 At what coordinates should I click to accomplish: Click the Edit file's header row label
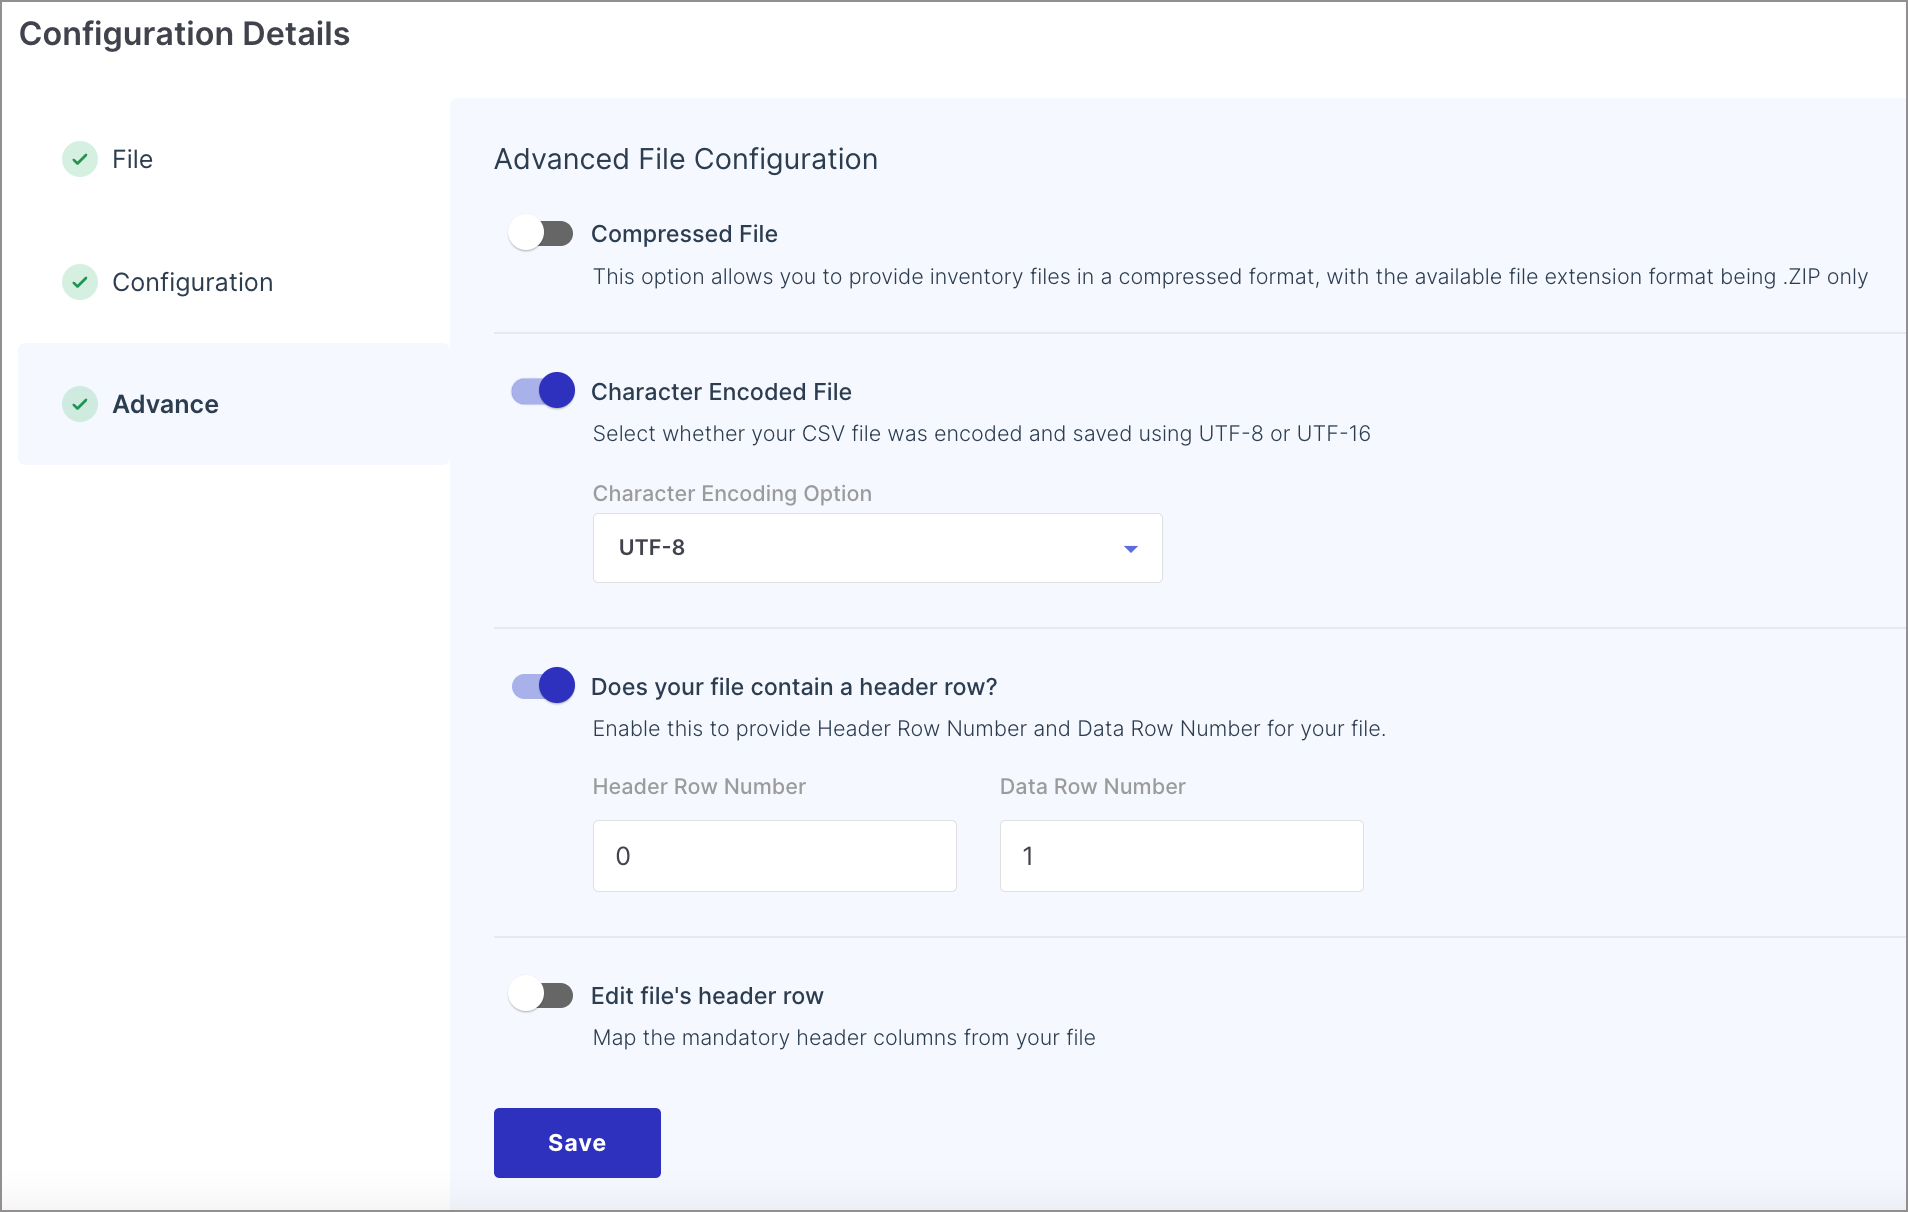click(x=707, y=996)
